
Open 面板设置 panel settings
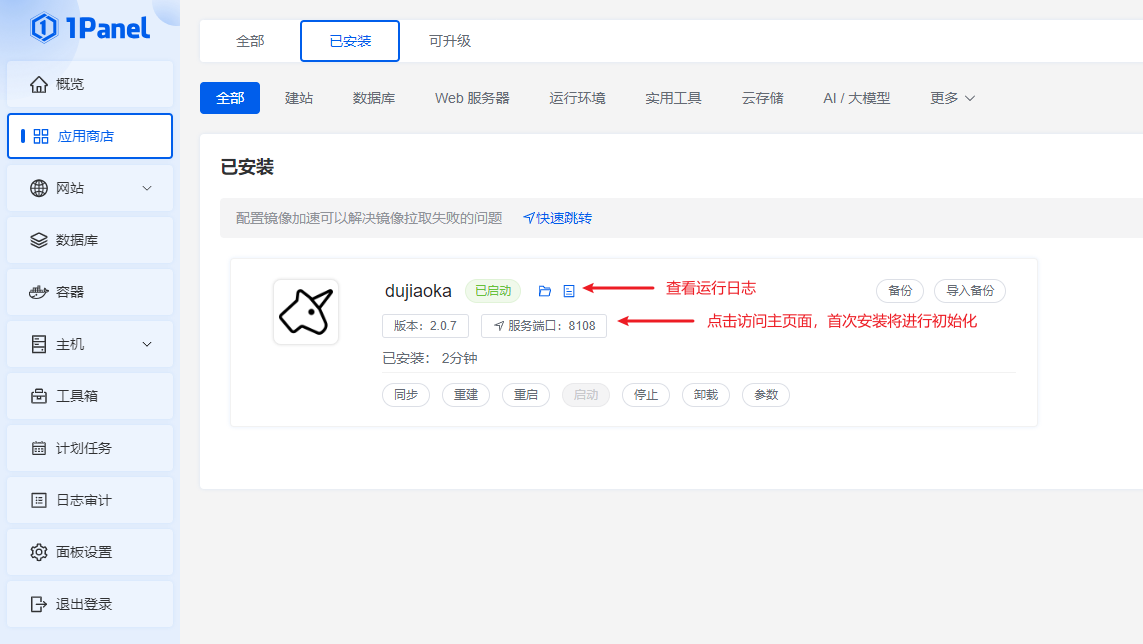click(90, 552)
